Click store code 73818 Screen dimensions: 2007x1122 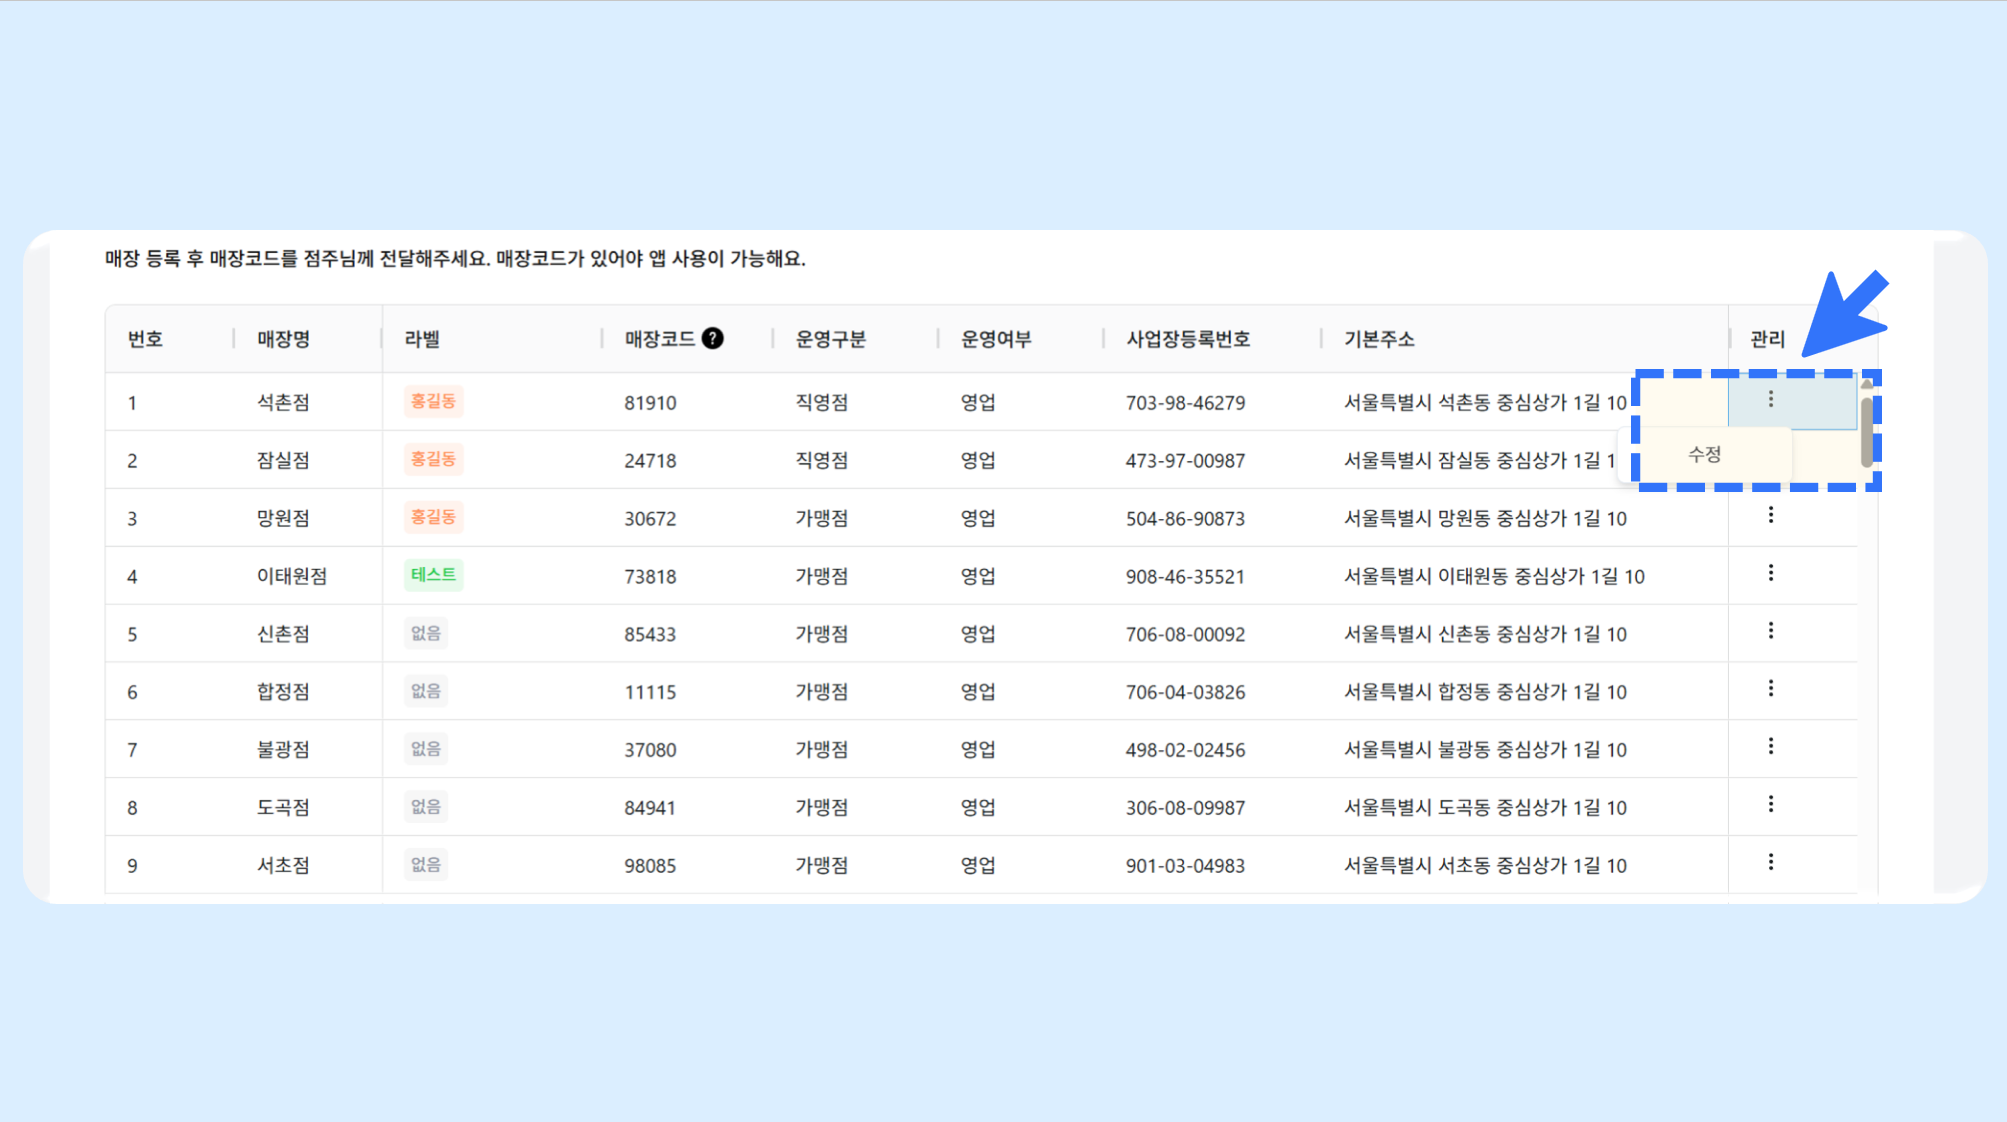click(650, 577)
